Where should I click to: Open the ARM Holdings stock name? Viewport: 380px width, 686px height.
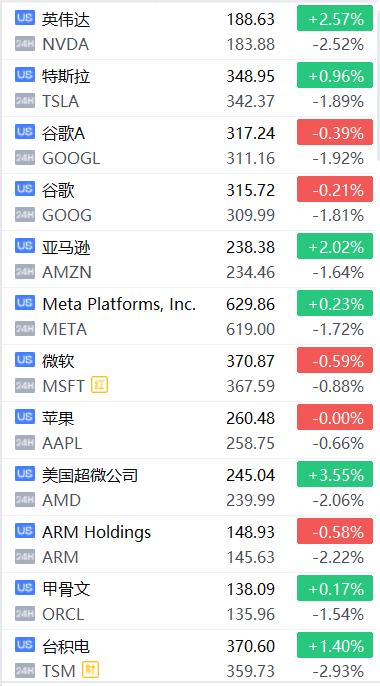point(96,532)
